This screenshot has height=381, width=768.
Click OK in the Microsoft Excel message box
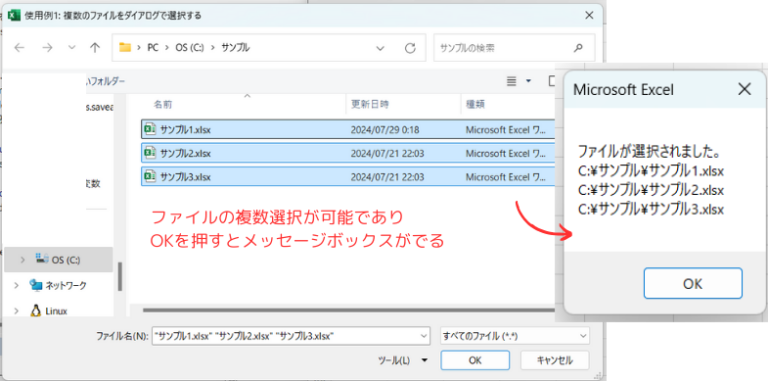(x=693, y=284)
